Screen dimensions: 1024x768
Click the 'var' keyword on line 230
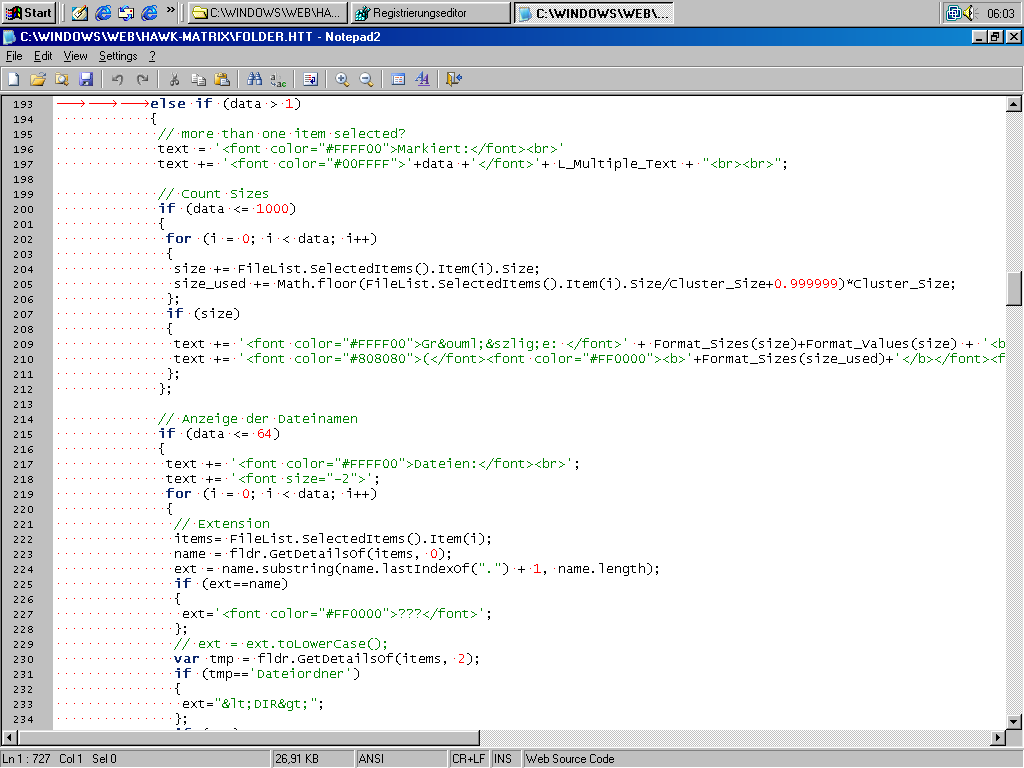[186, 659]
